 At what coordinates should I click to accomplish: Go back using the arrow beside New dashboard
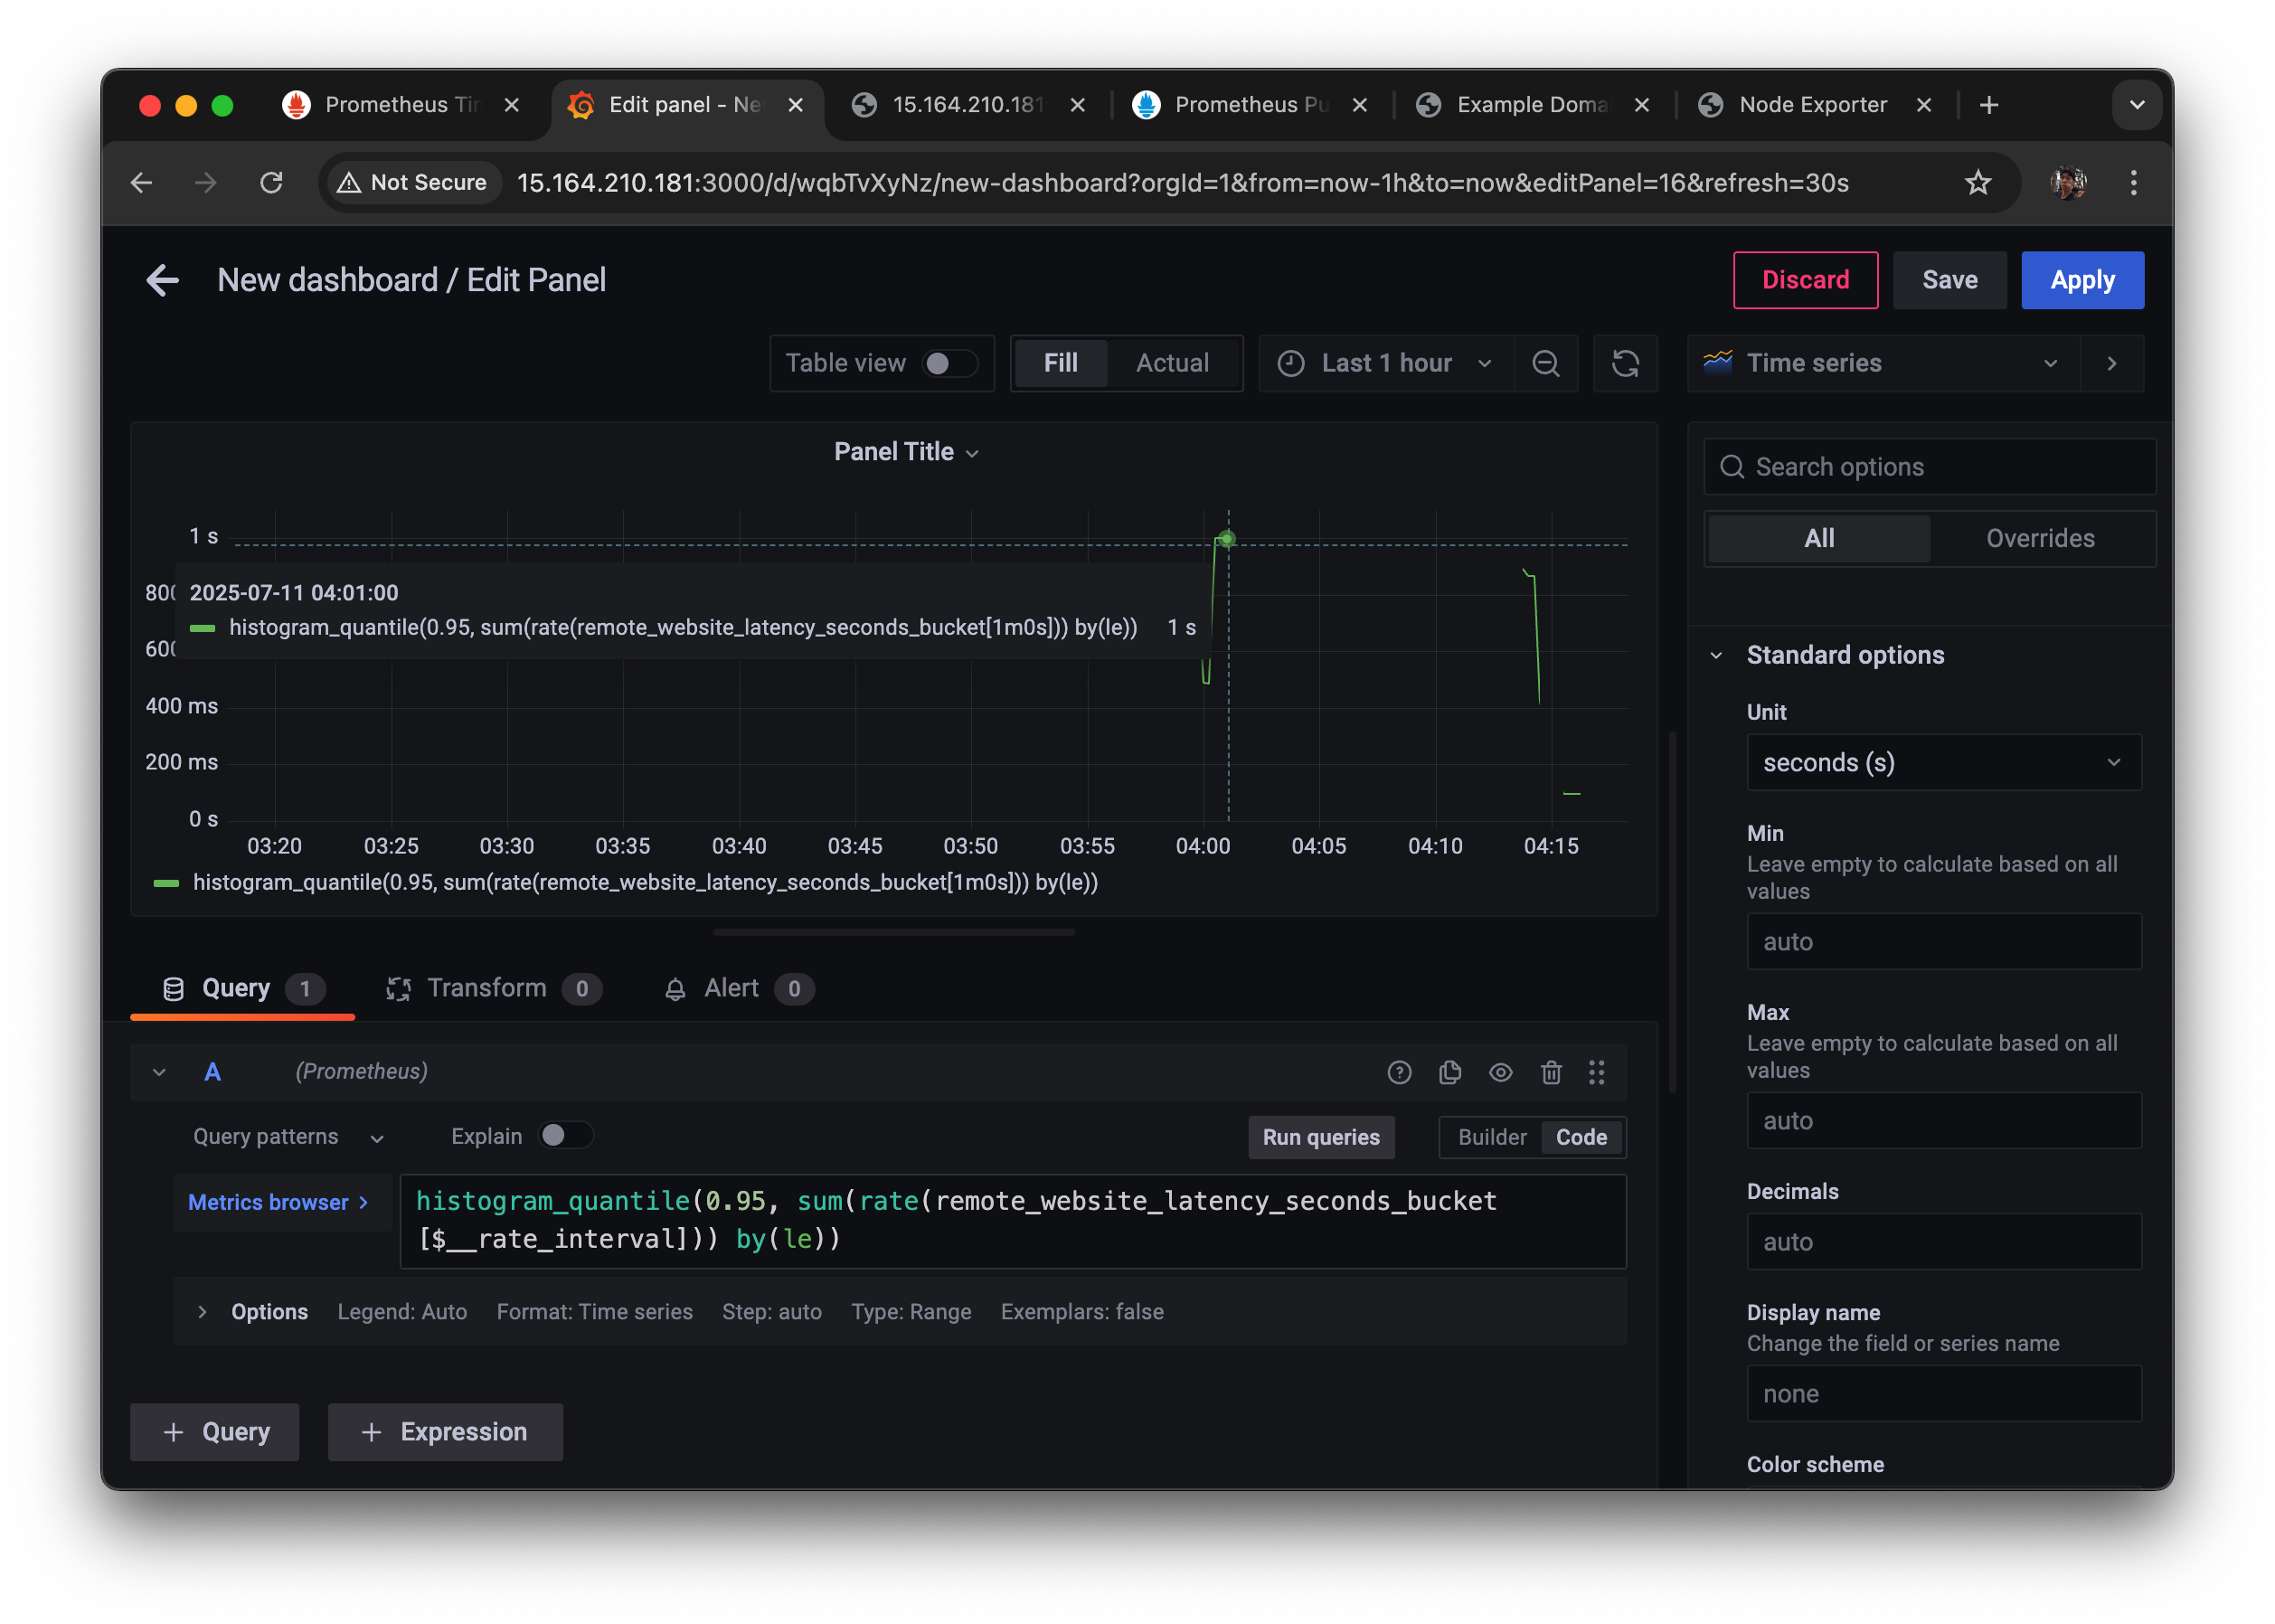coord(162,280)
